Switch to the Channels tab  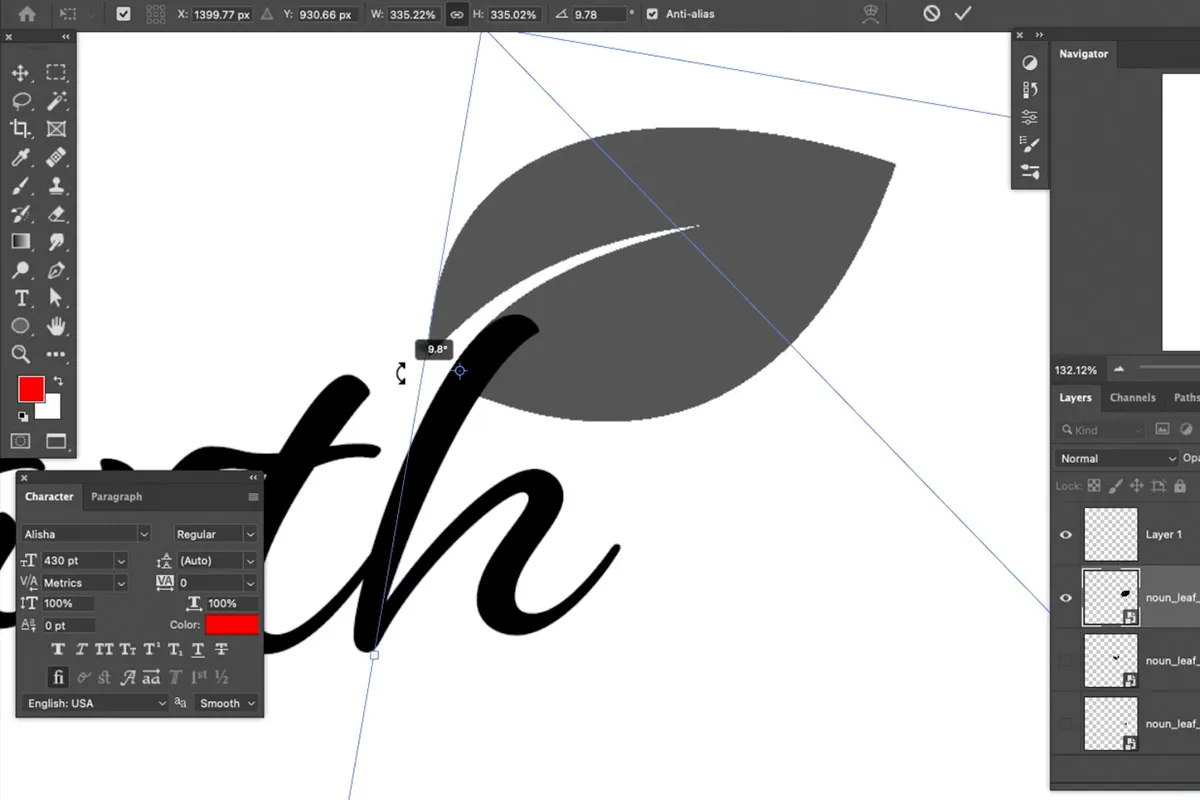1133,397
